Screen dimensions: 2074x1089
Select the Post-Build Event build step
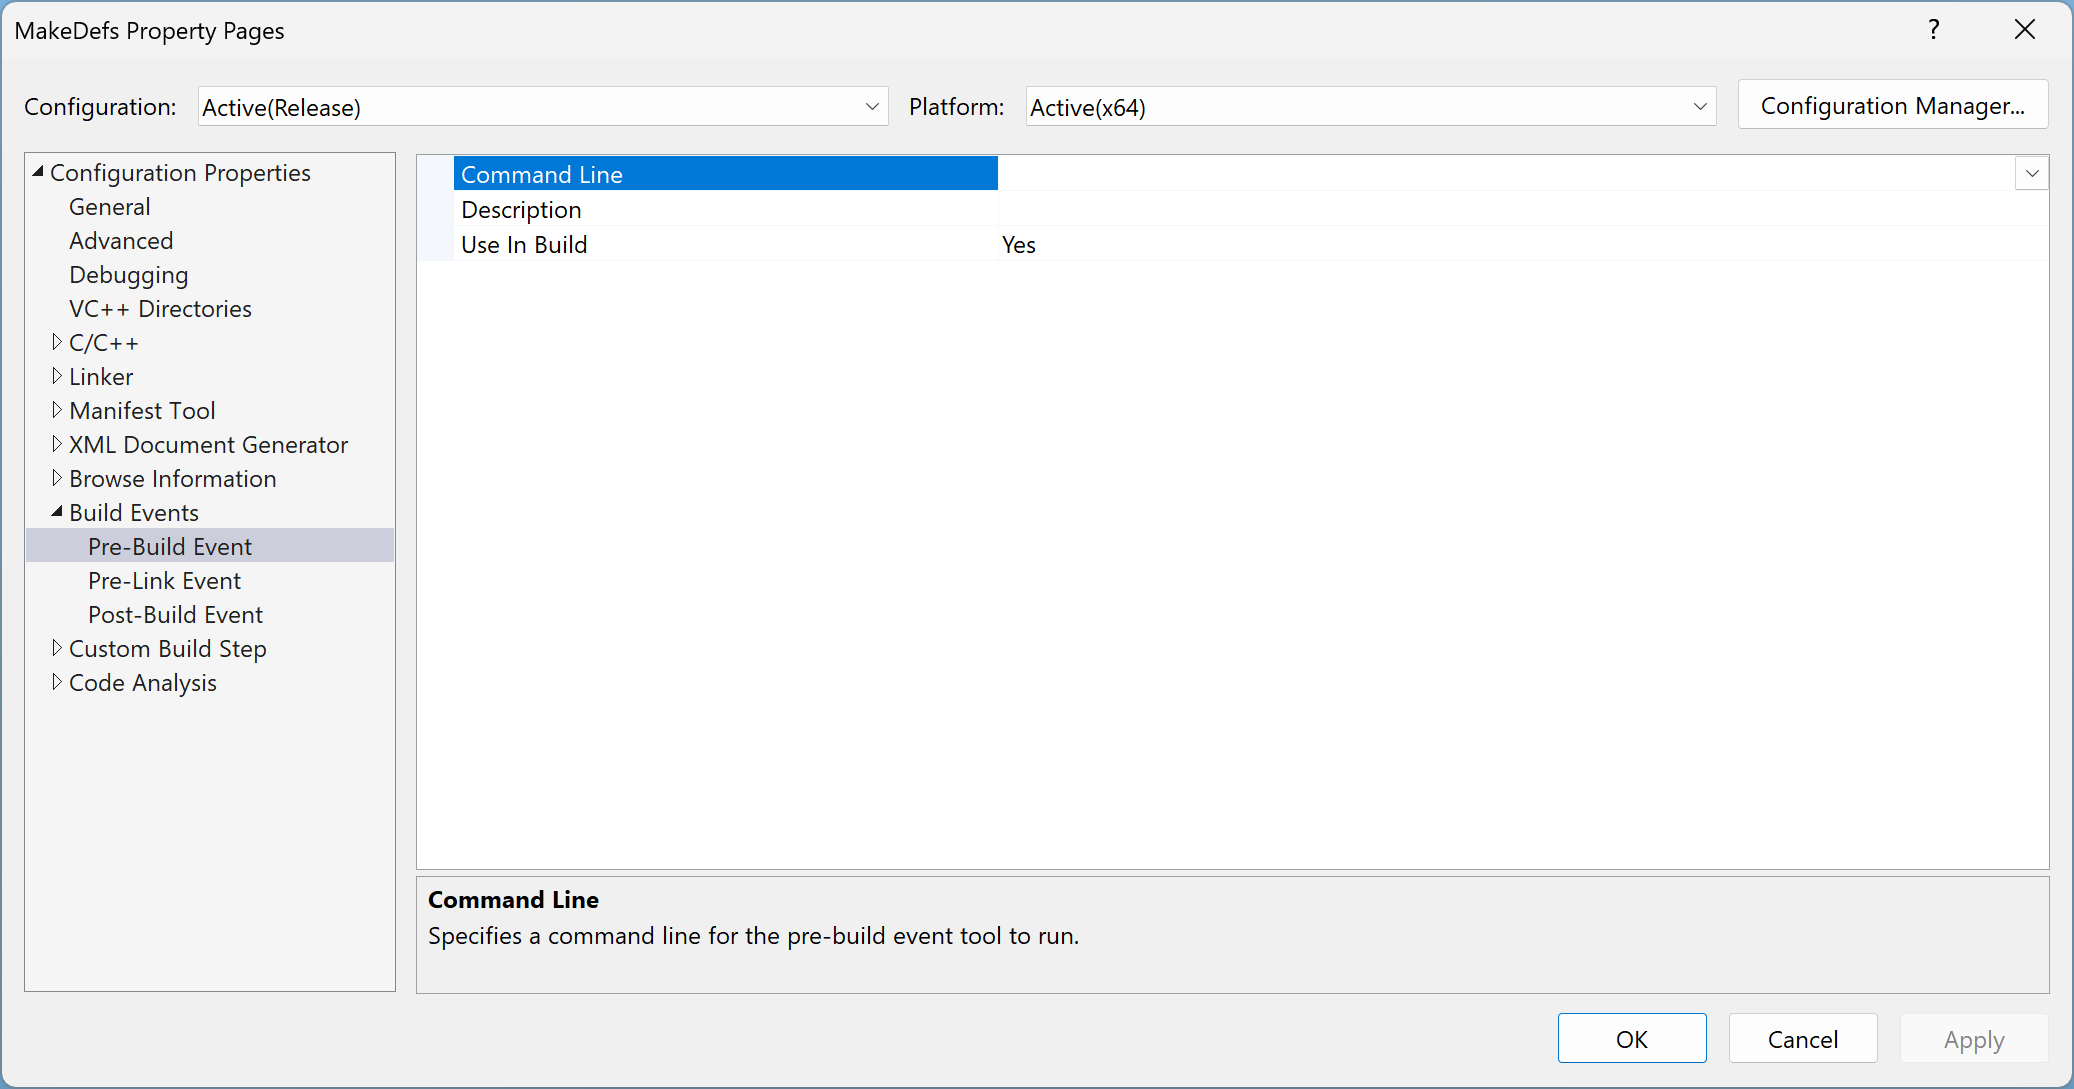(174, 614)
